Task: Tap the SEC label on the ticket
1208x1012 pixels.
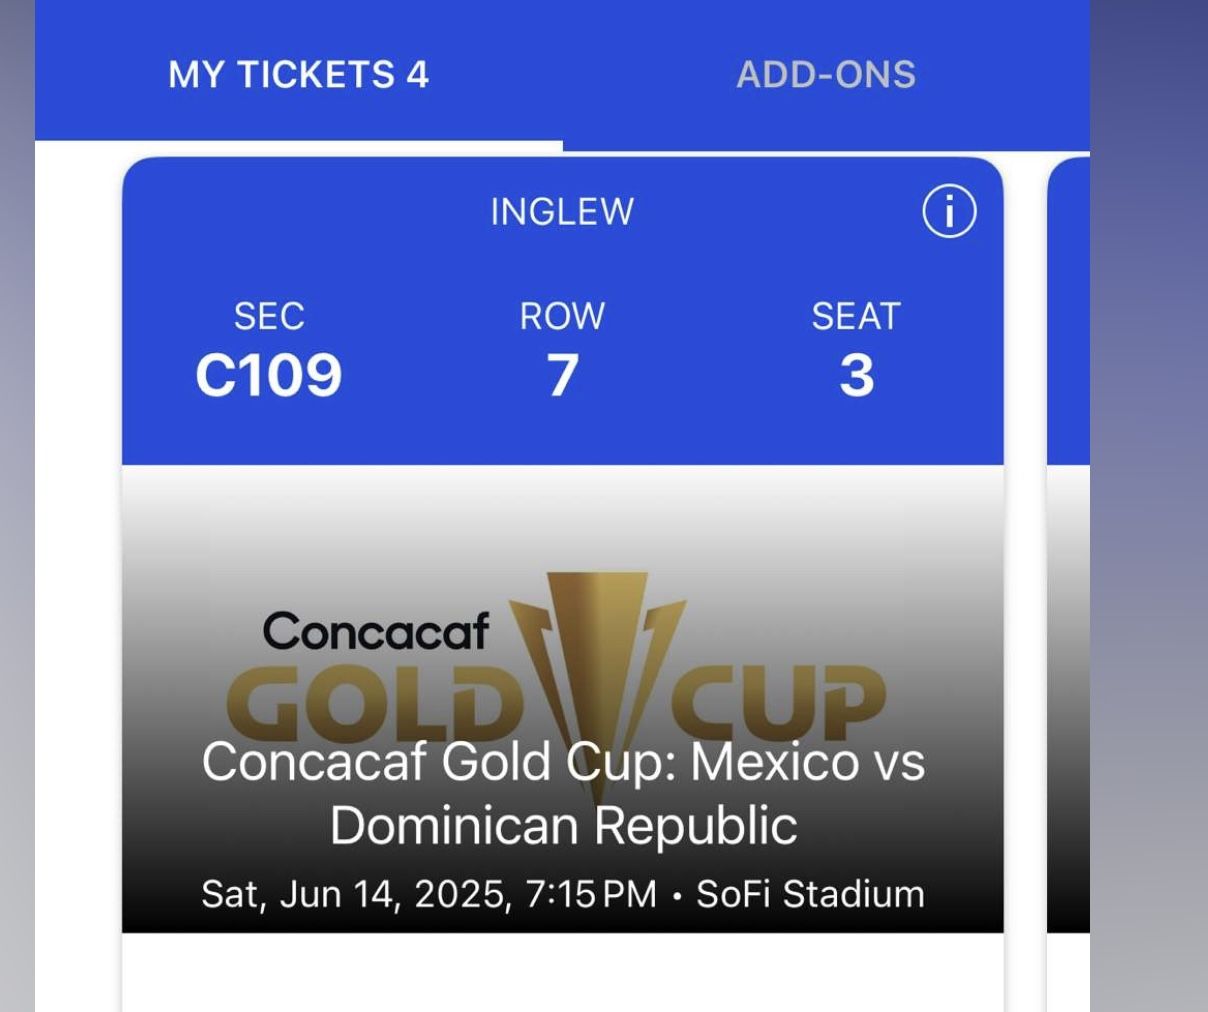Action: 268,316
